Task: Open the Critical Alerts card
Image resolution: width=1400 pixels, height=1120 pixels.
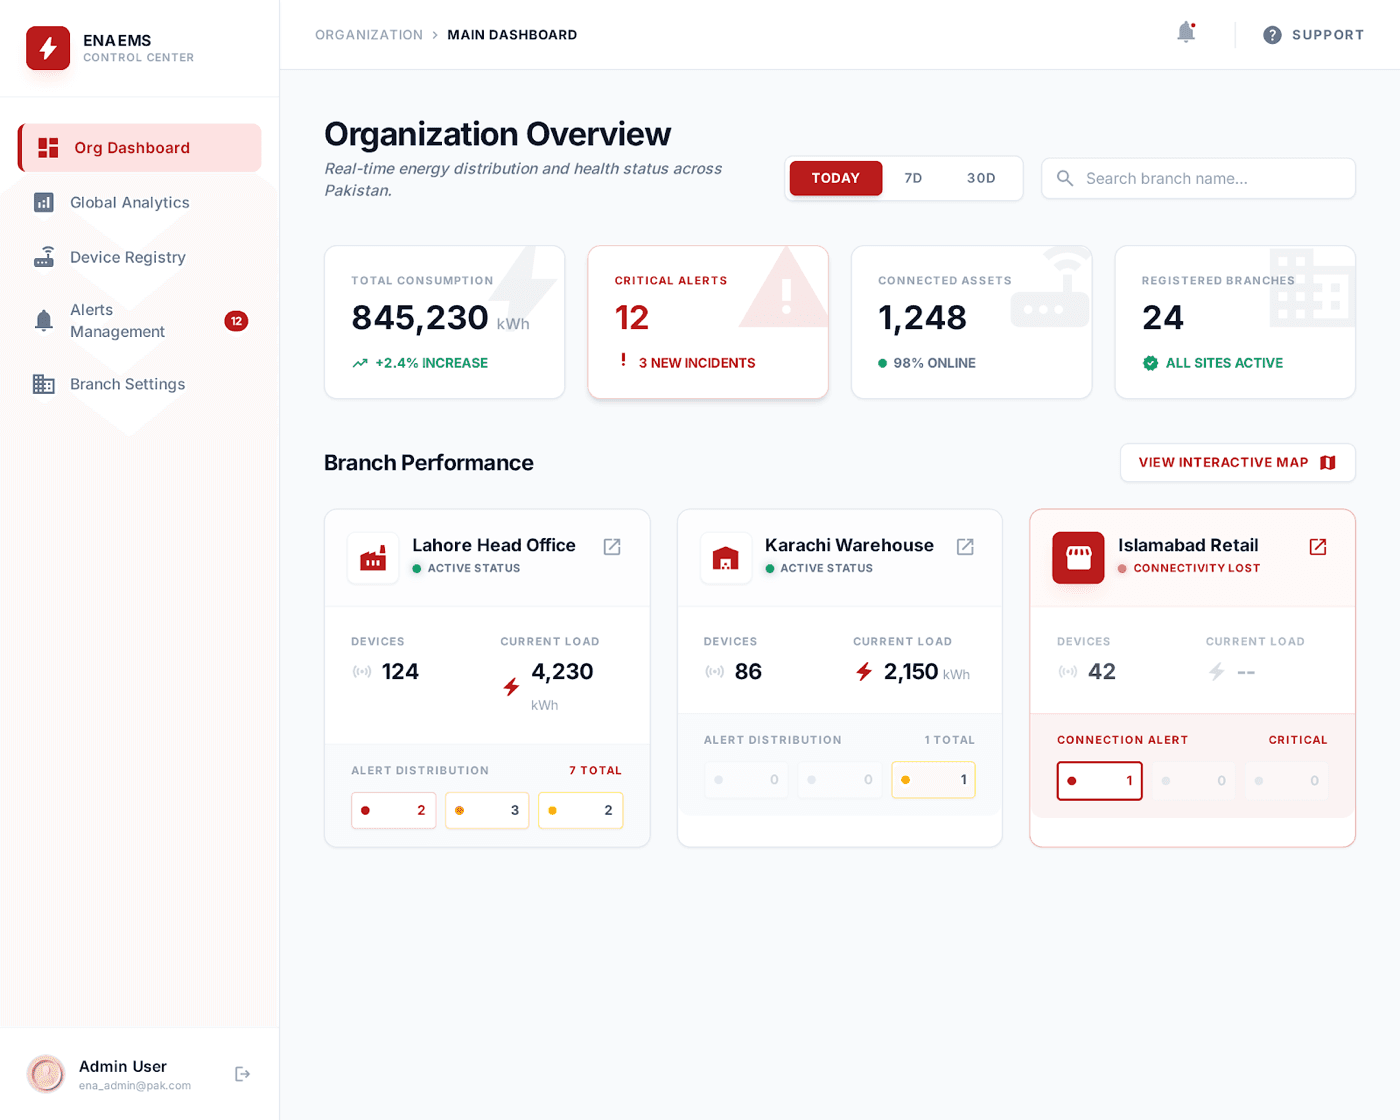Action: (708, 322)
